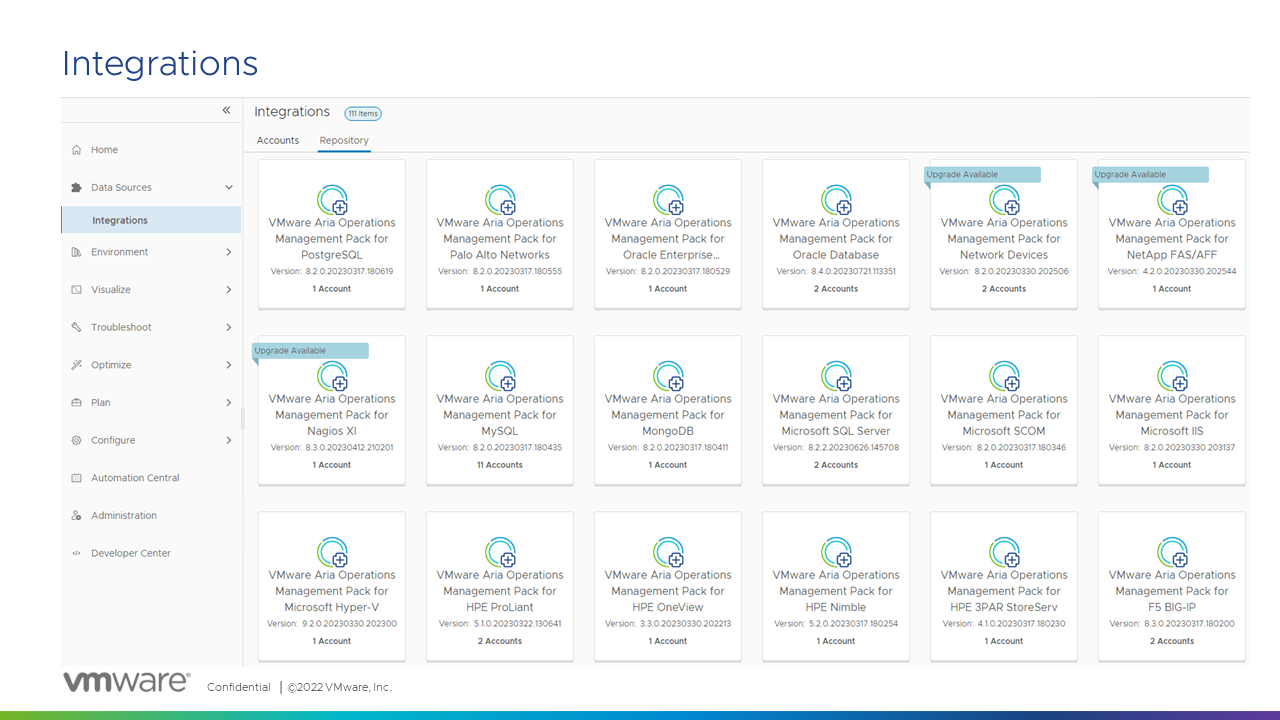Click the Developer Center code icon
The image size is (1280, 720).
point(77,553)
